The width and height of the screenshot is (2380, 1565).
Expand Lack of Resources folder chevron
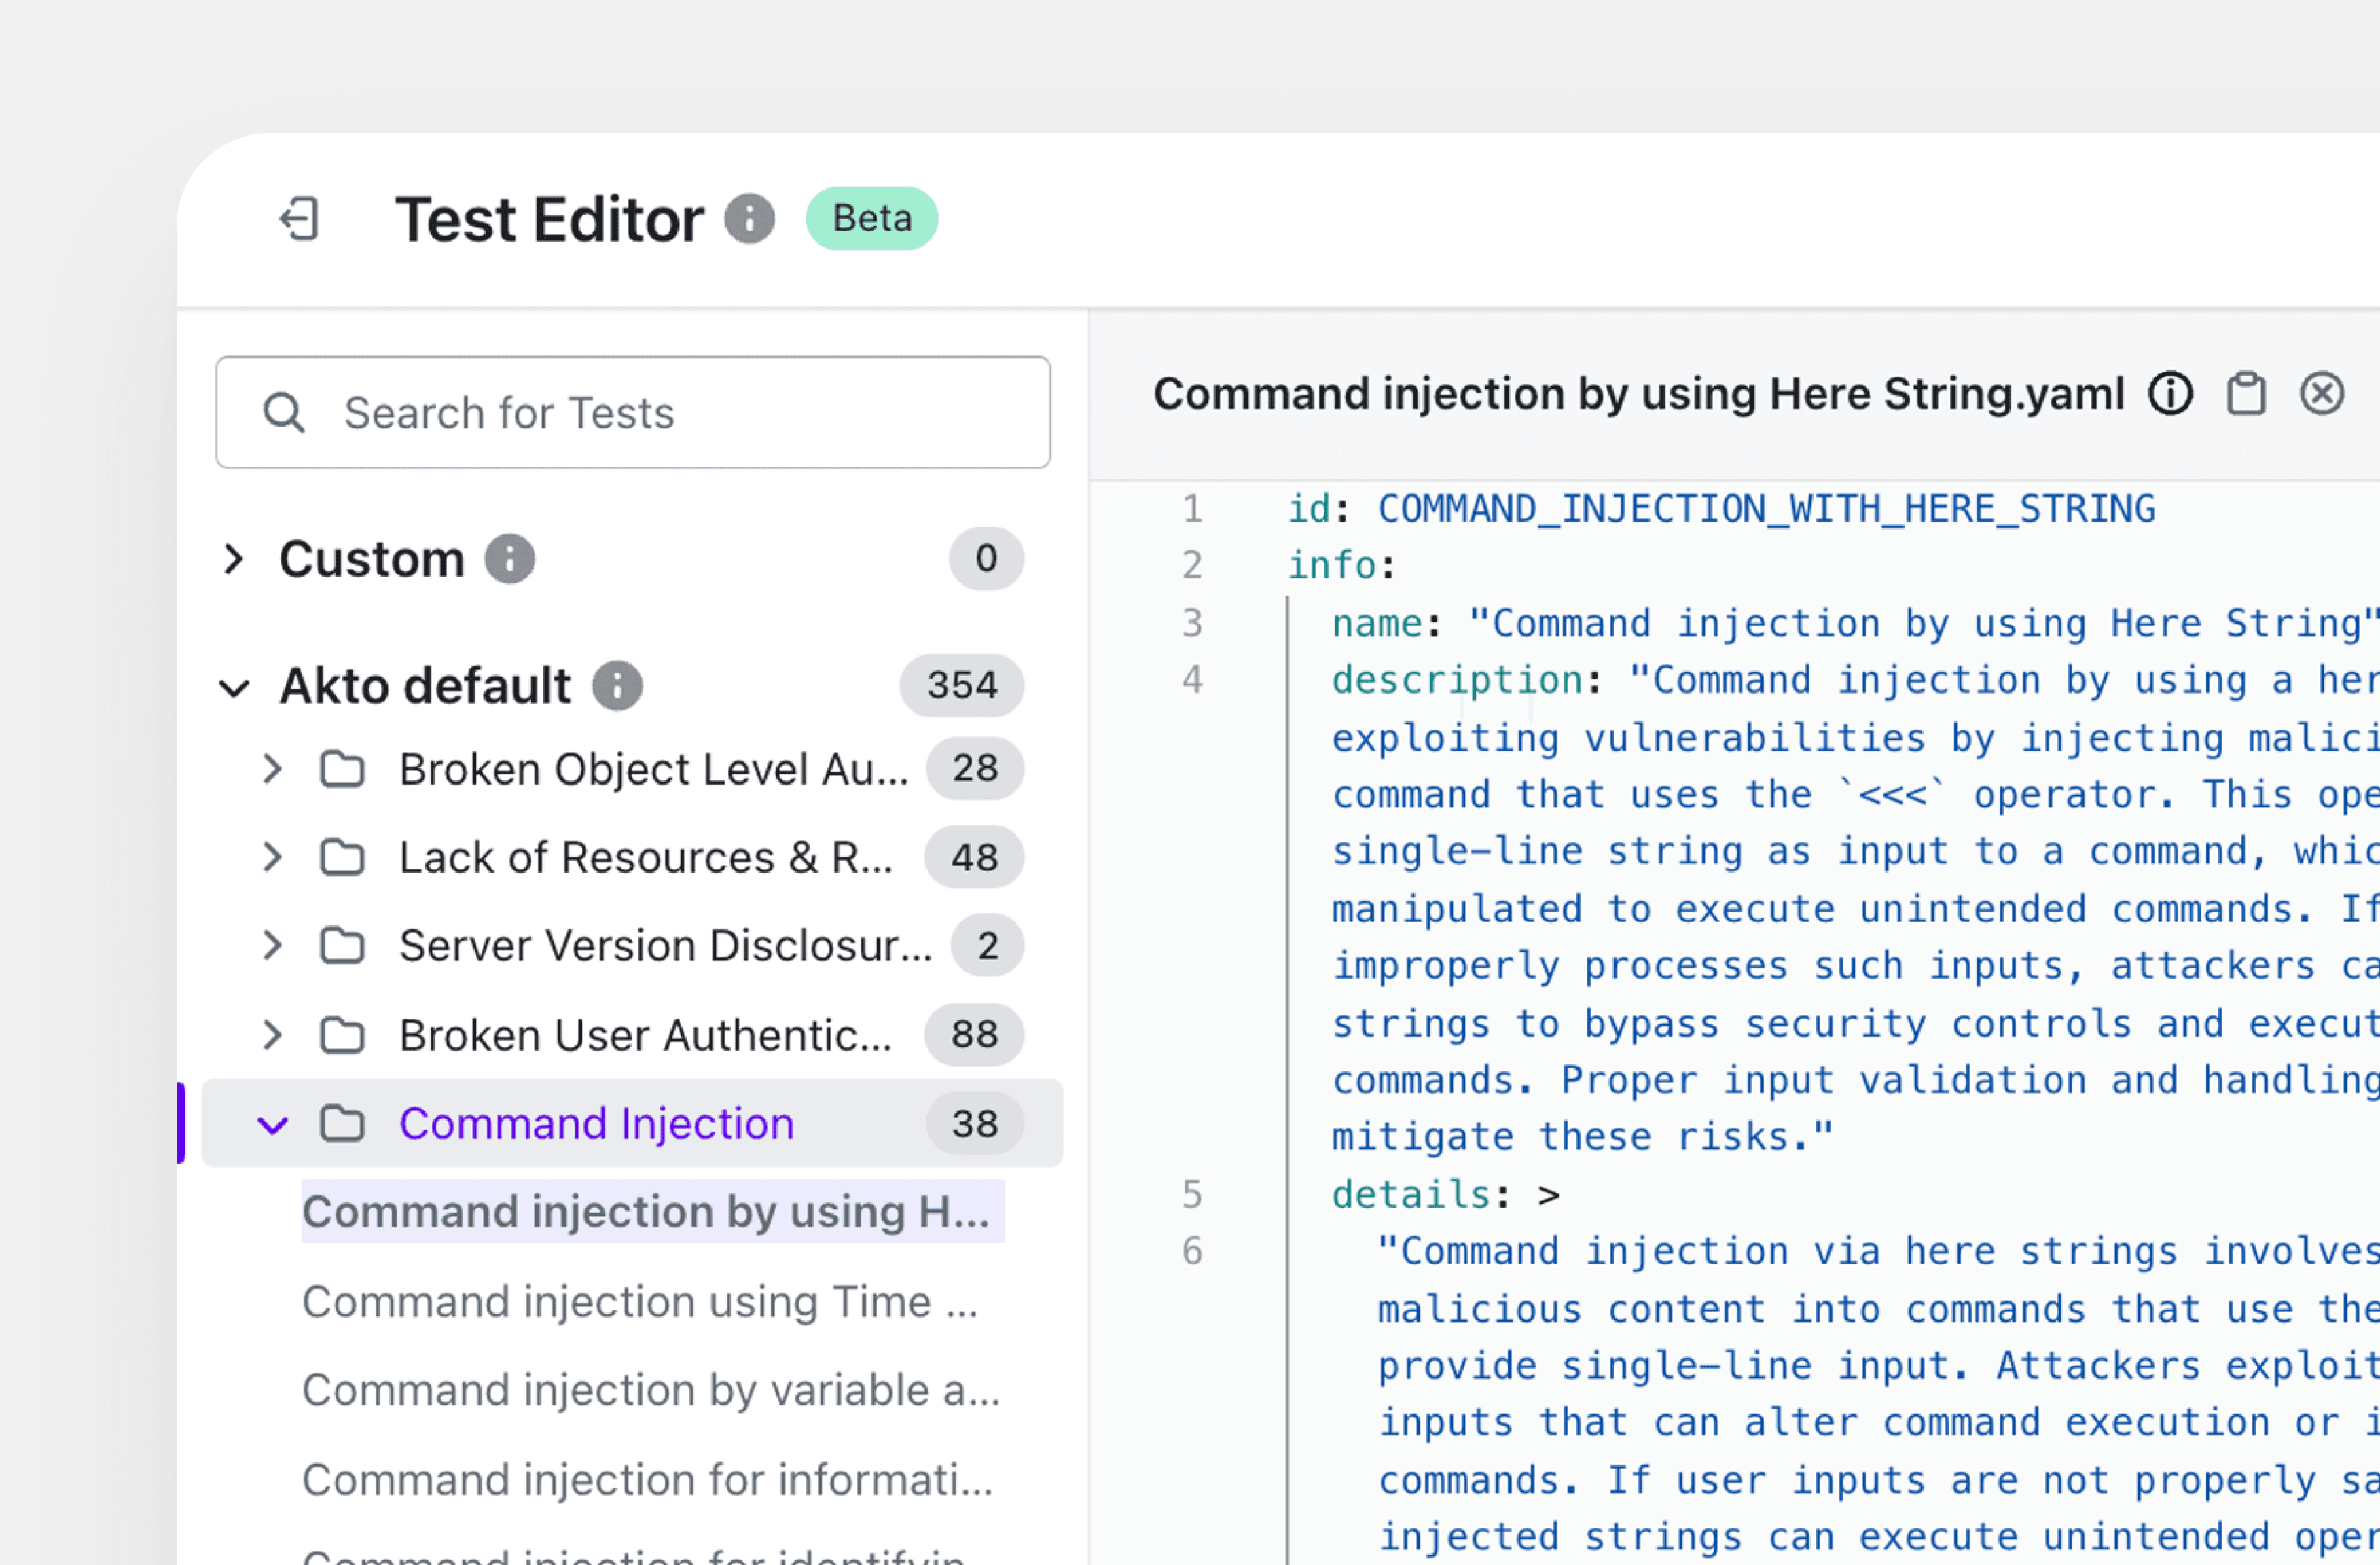272,857
